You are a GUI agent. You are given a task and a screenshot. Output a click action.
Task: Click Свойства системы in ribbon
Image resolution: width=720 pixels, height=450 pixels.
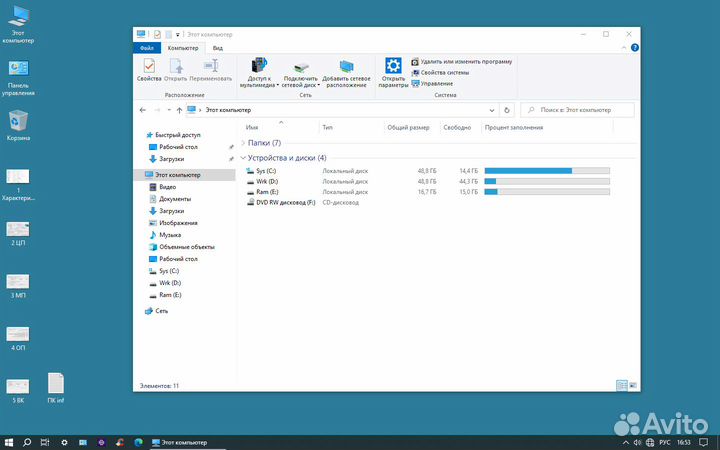(444, 72)
